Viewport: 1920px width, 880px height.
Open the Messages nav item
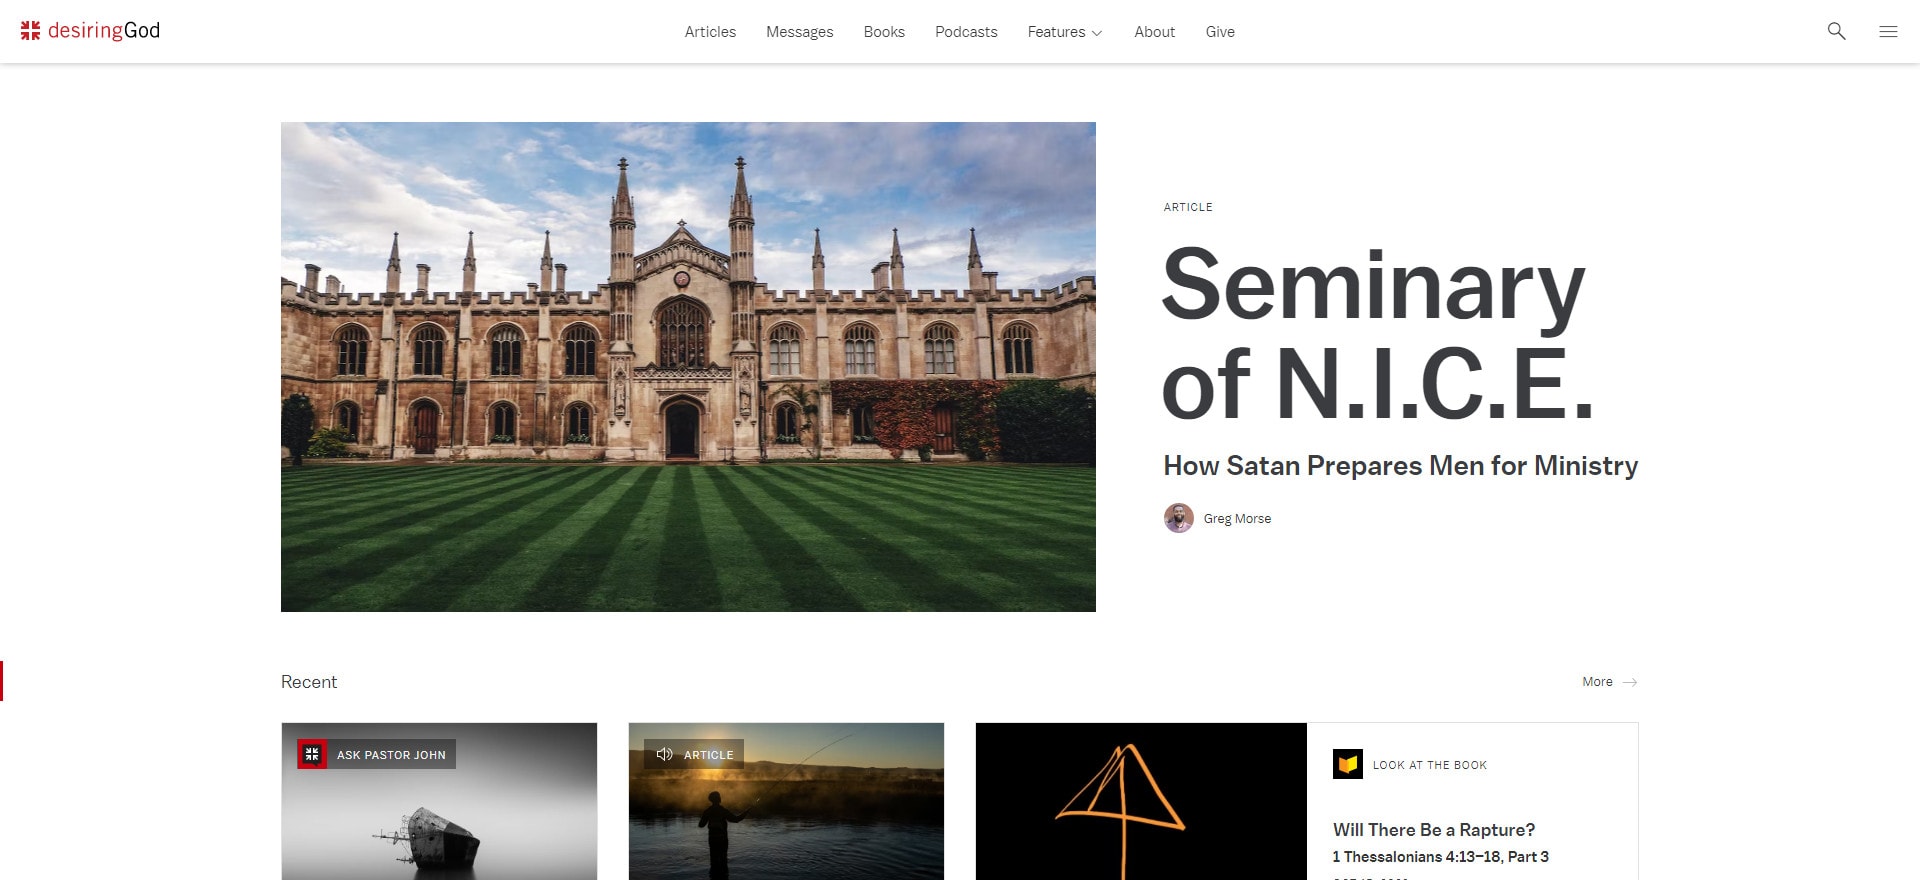(799, 32)
